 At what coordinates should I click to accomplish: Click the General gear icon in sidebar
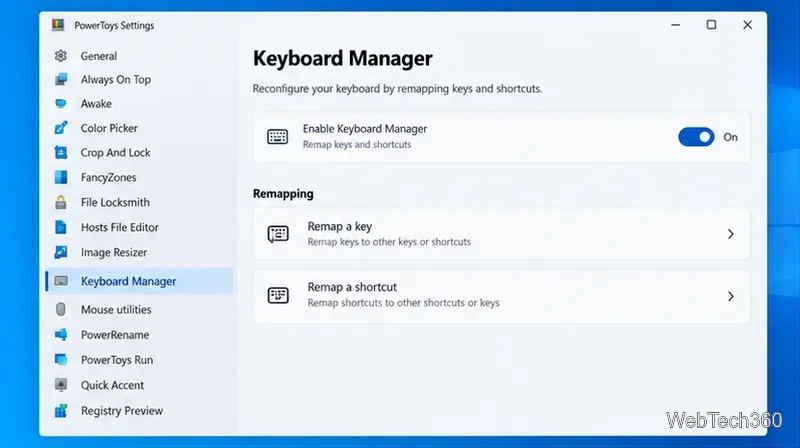click(x=61, y=56)
